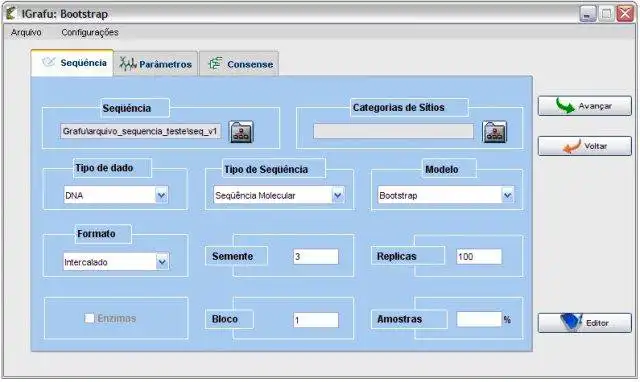Close the IGrafu Bootstrap window
The height and width of the screenshot is (382, 640).
(625, 14)
